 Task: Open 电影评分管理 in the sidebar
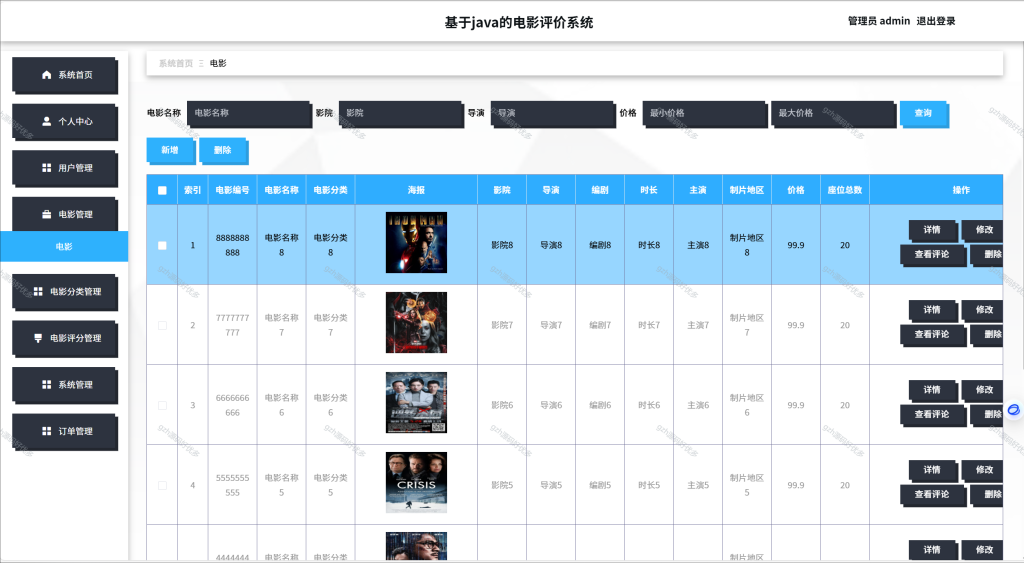tap(65, 338)
